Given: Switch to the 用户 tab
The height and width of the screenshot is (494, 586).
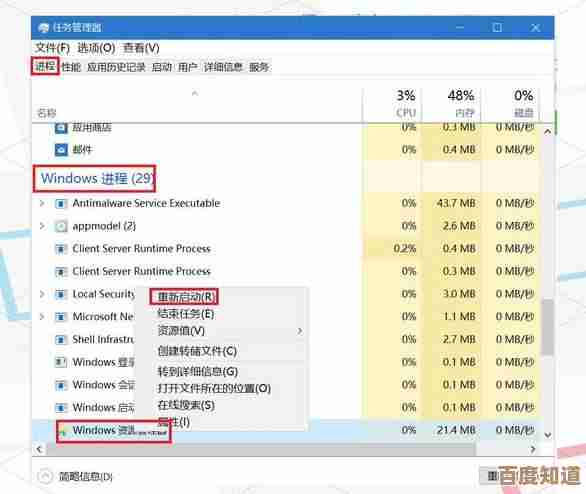Looking at the screenshot, I should (x=187, y=67).
